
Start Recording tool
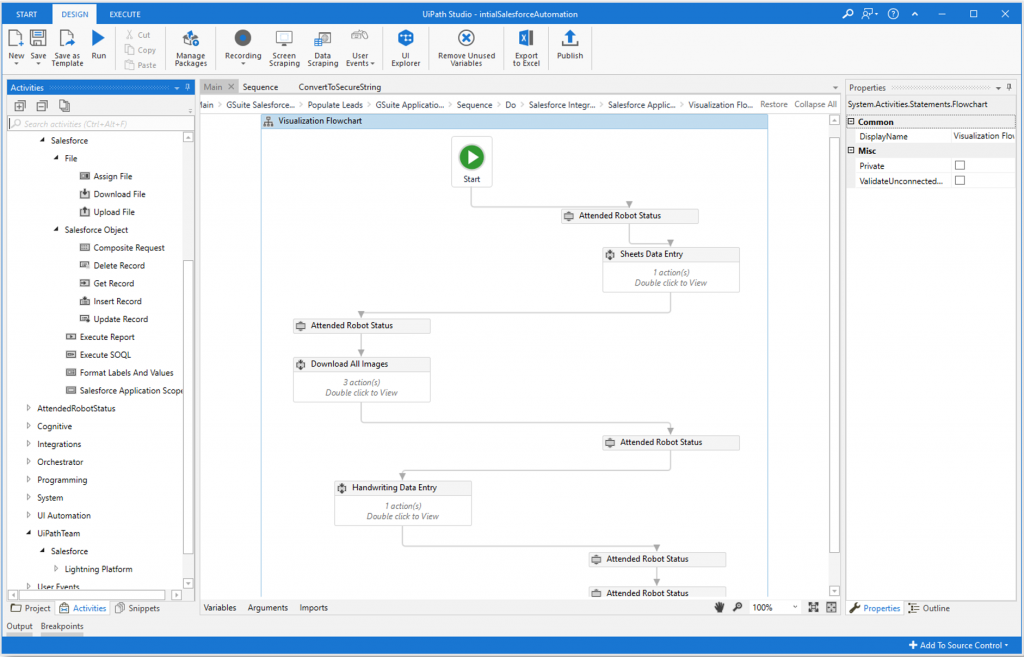(x=243, y=47)
